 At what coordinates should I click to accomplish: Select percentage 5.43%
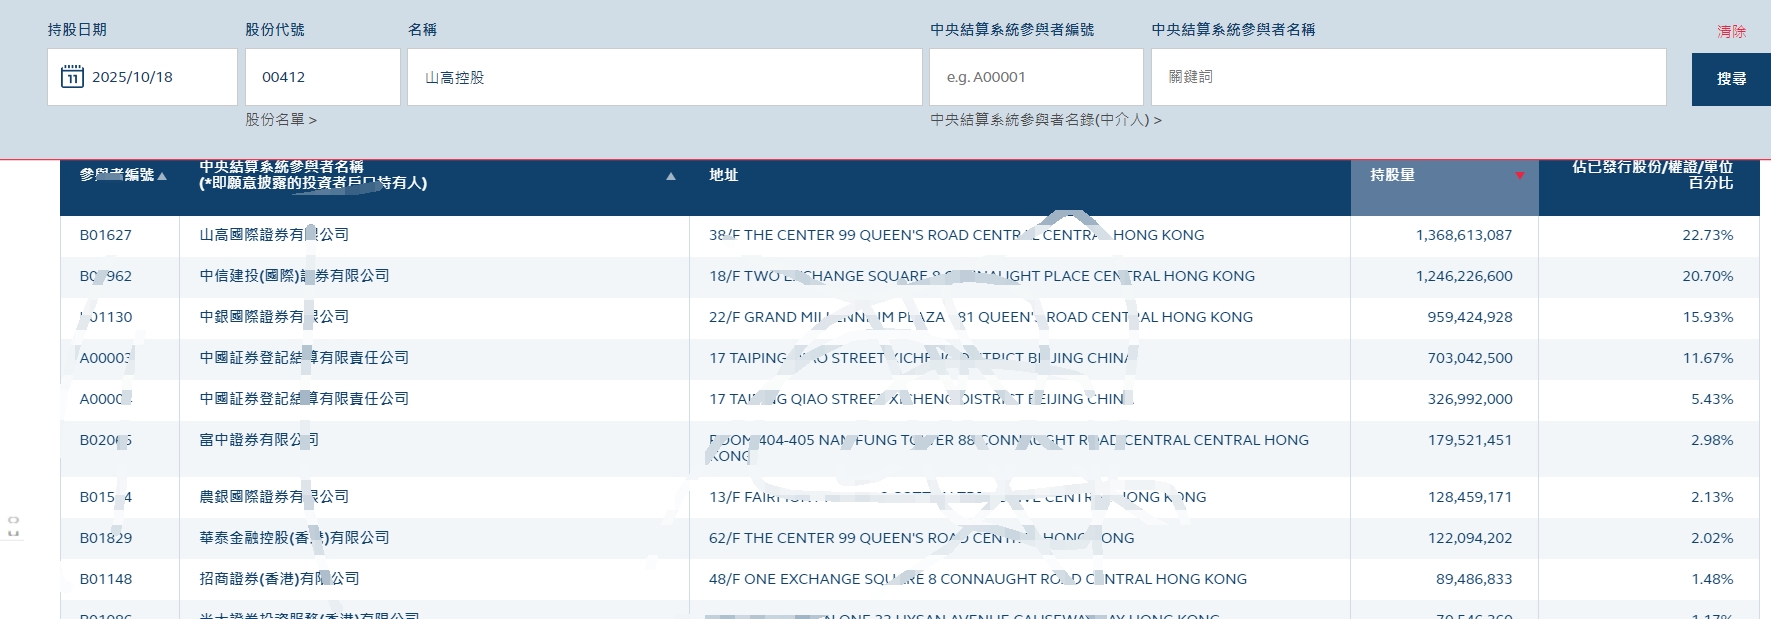click(x=1712, y=399)
